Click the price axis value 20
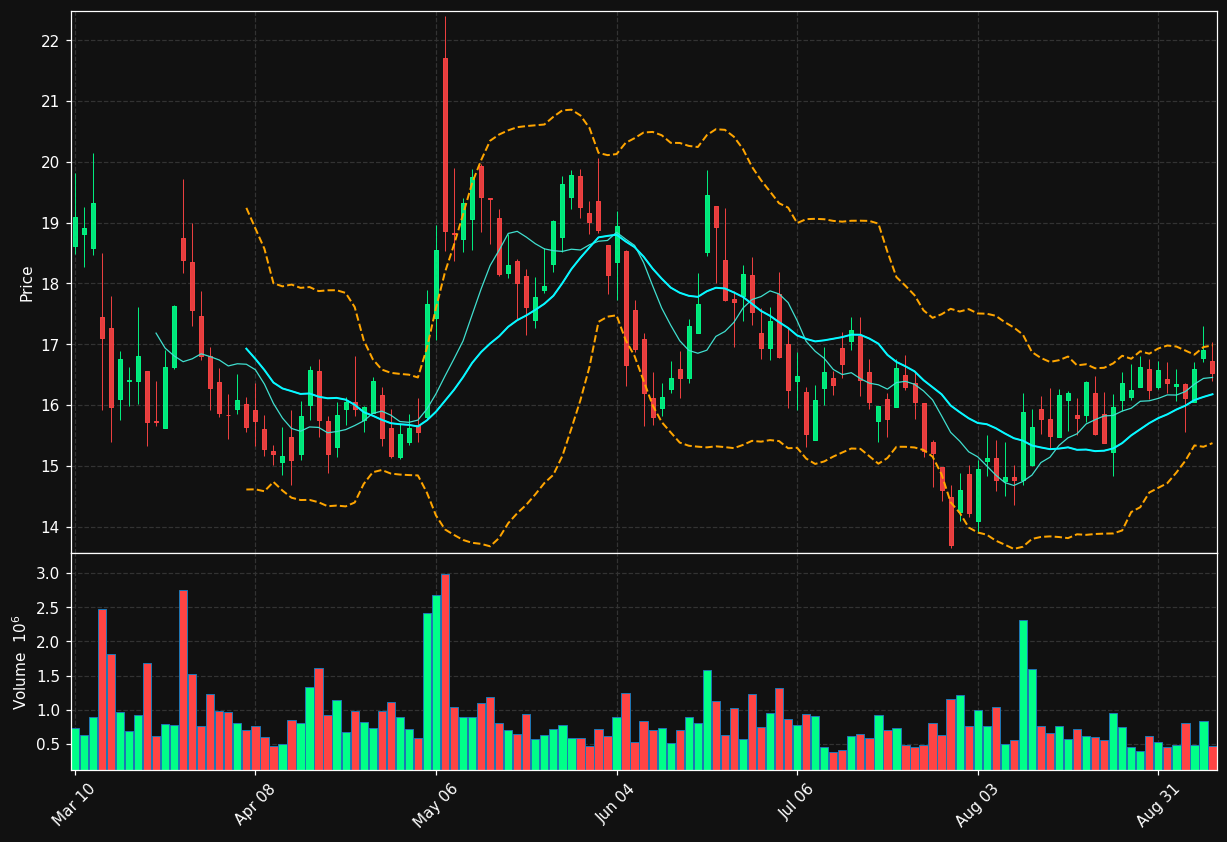The height and width of the screenshot is (842, 1227). pos(50,163)
